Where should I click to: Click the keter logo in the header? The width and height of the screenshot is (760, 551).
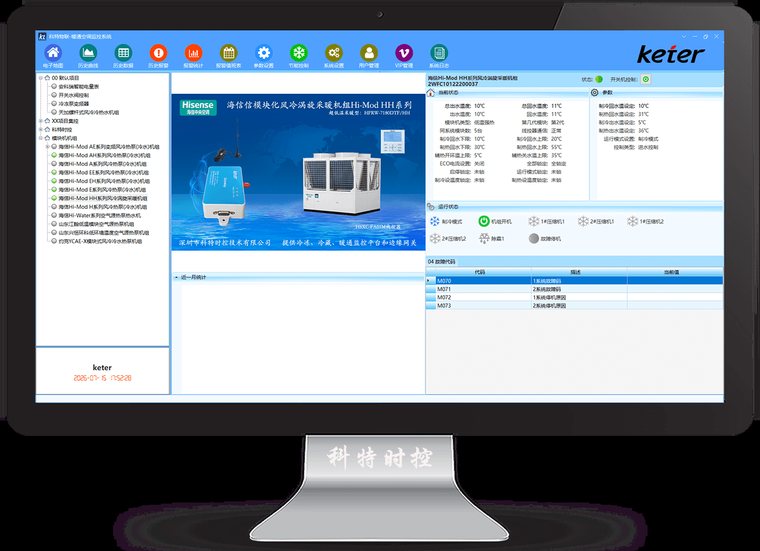(670, 54)
